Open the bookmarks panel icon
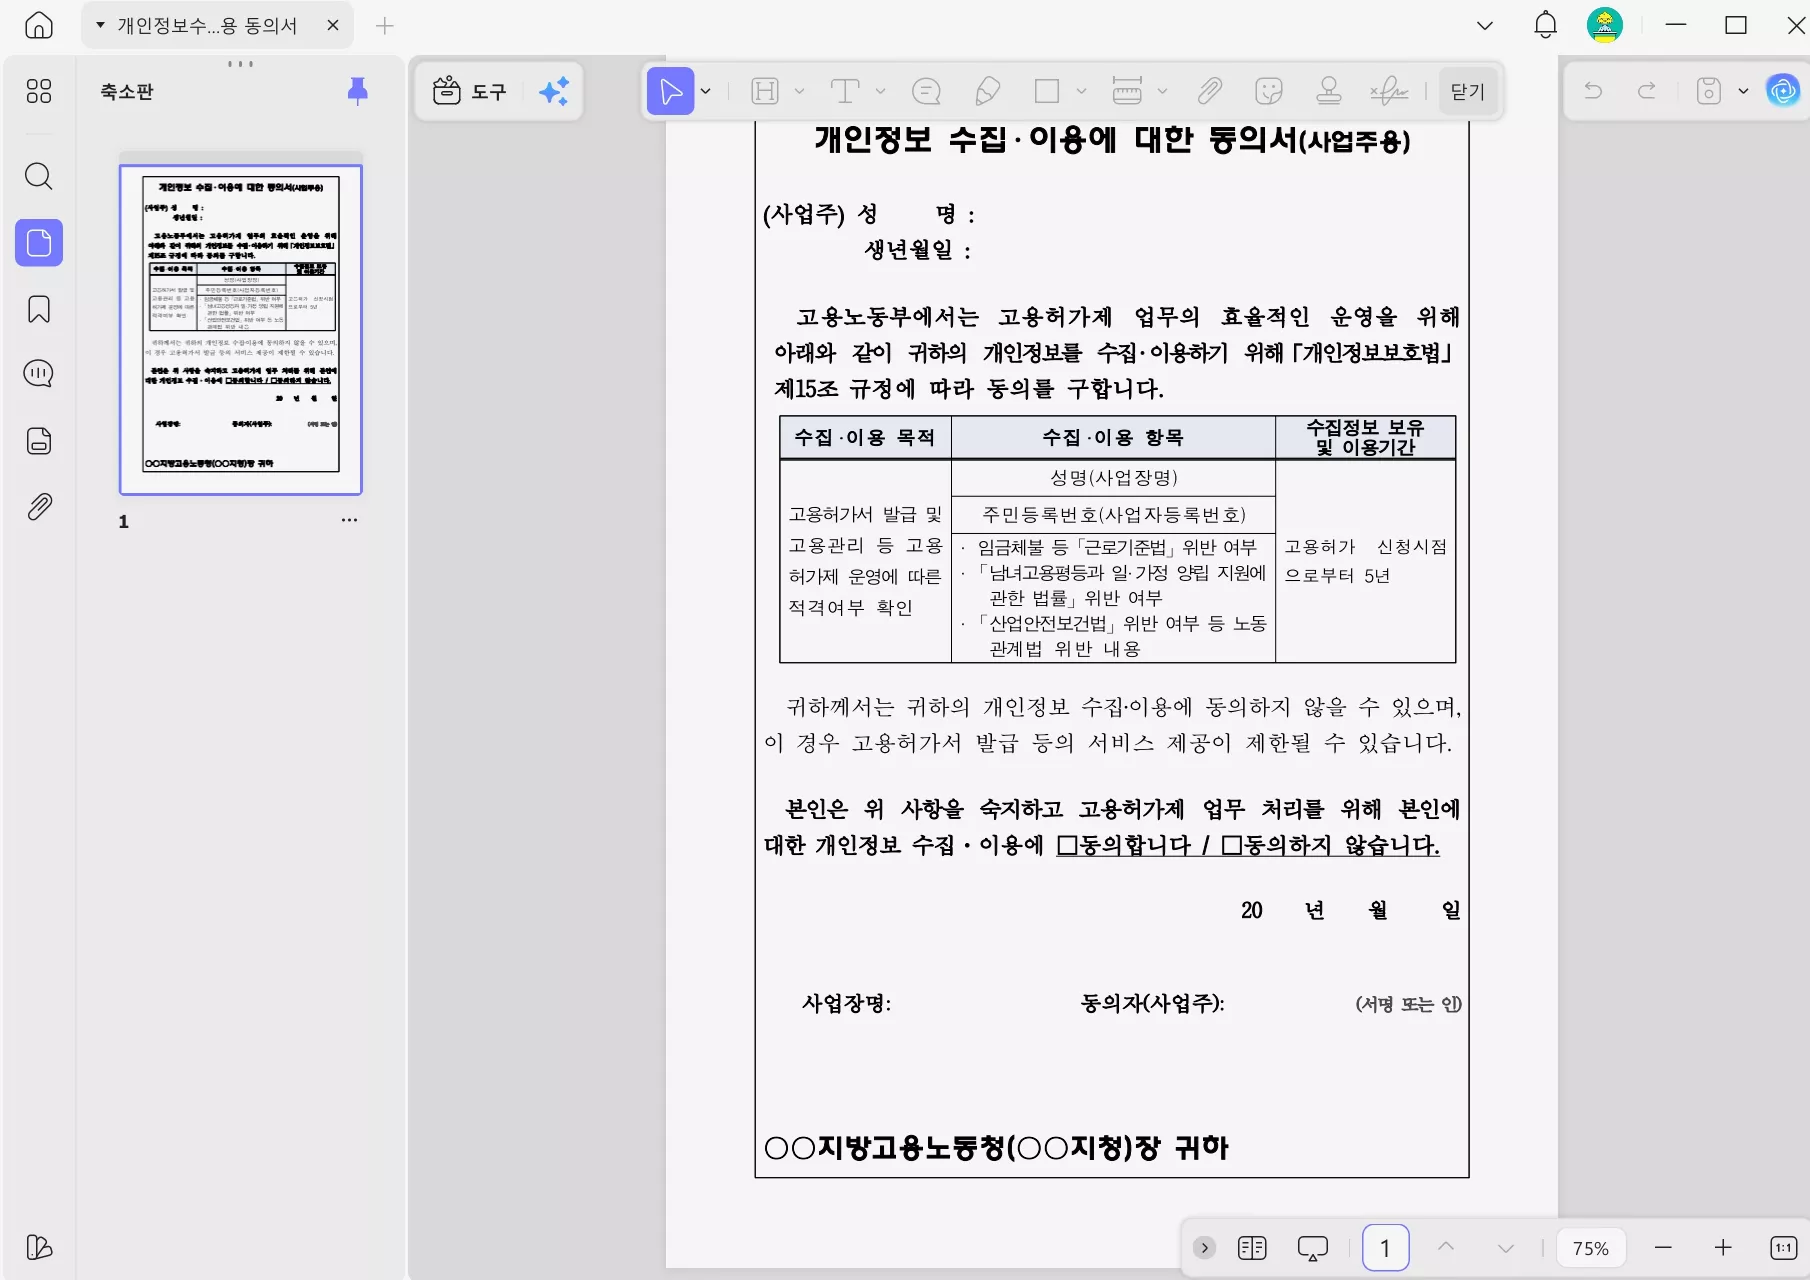This screenshot has width=1810, height=1280. (39, 309)
